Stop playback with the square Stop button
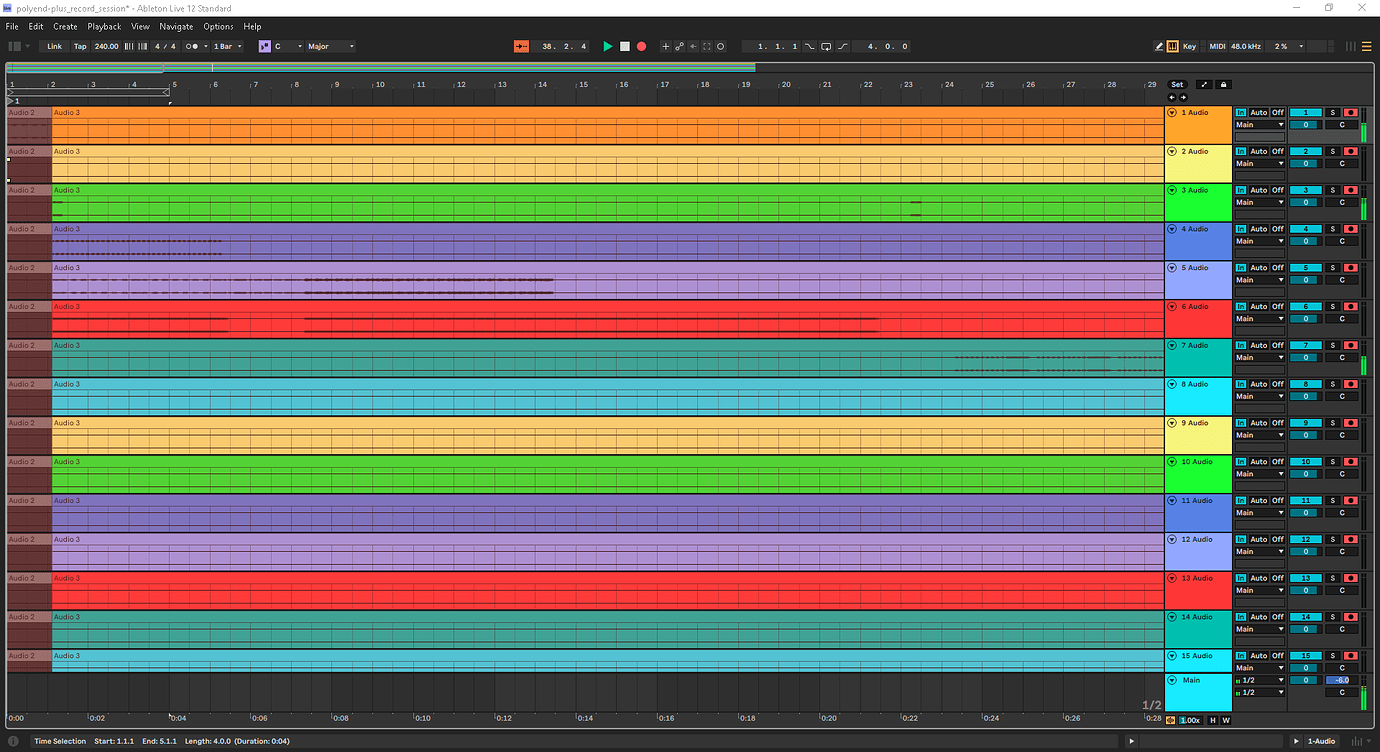The width and height of the screenshot is (1380, 752). click(x=624, y=46)
